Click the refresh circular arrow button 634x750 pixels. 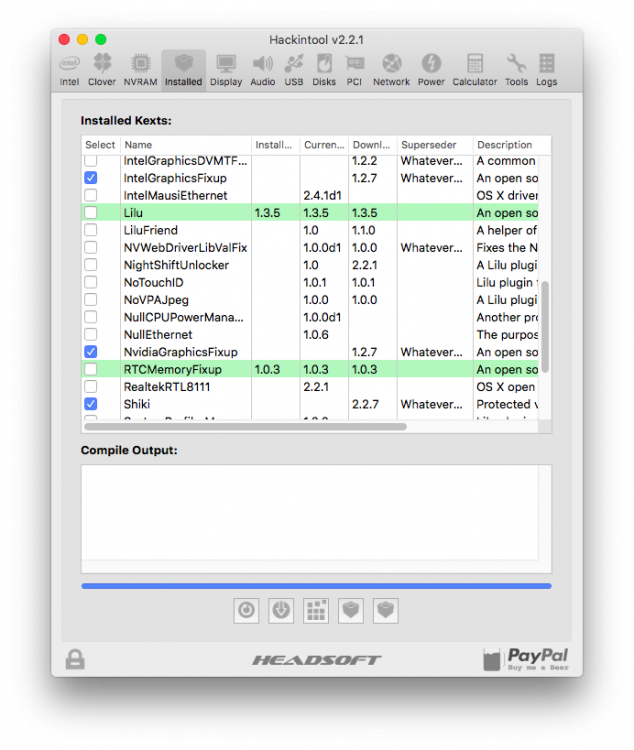[246, 610]
